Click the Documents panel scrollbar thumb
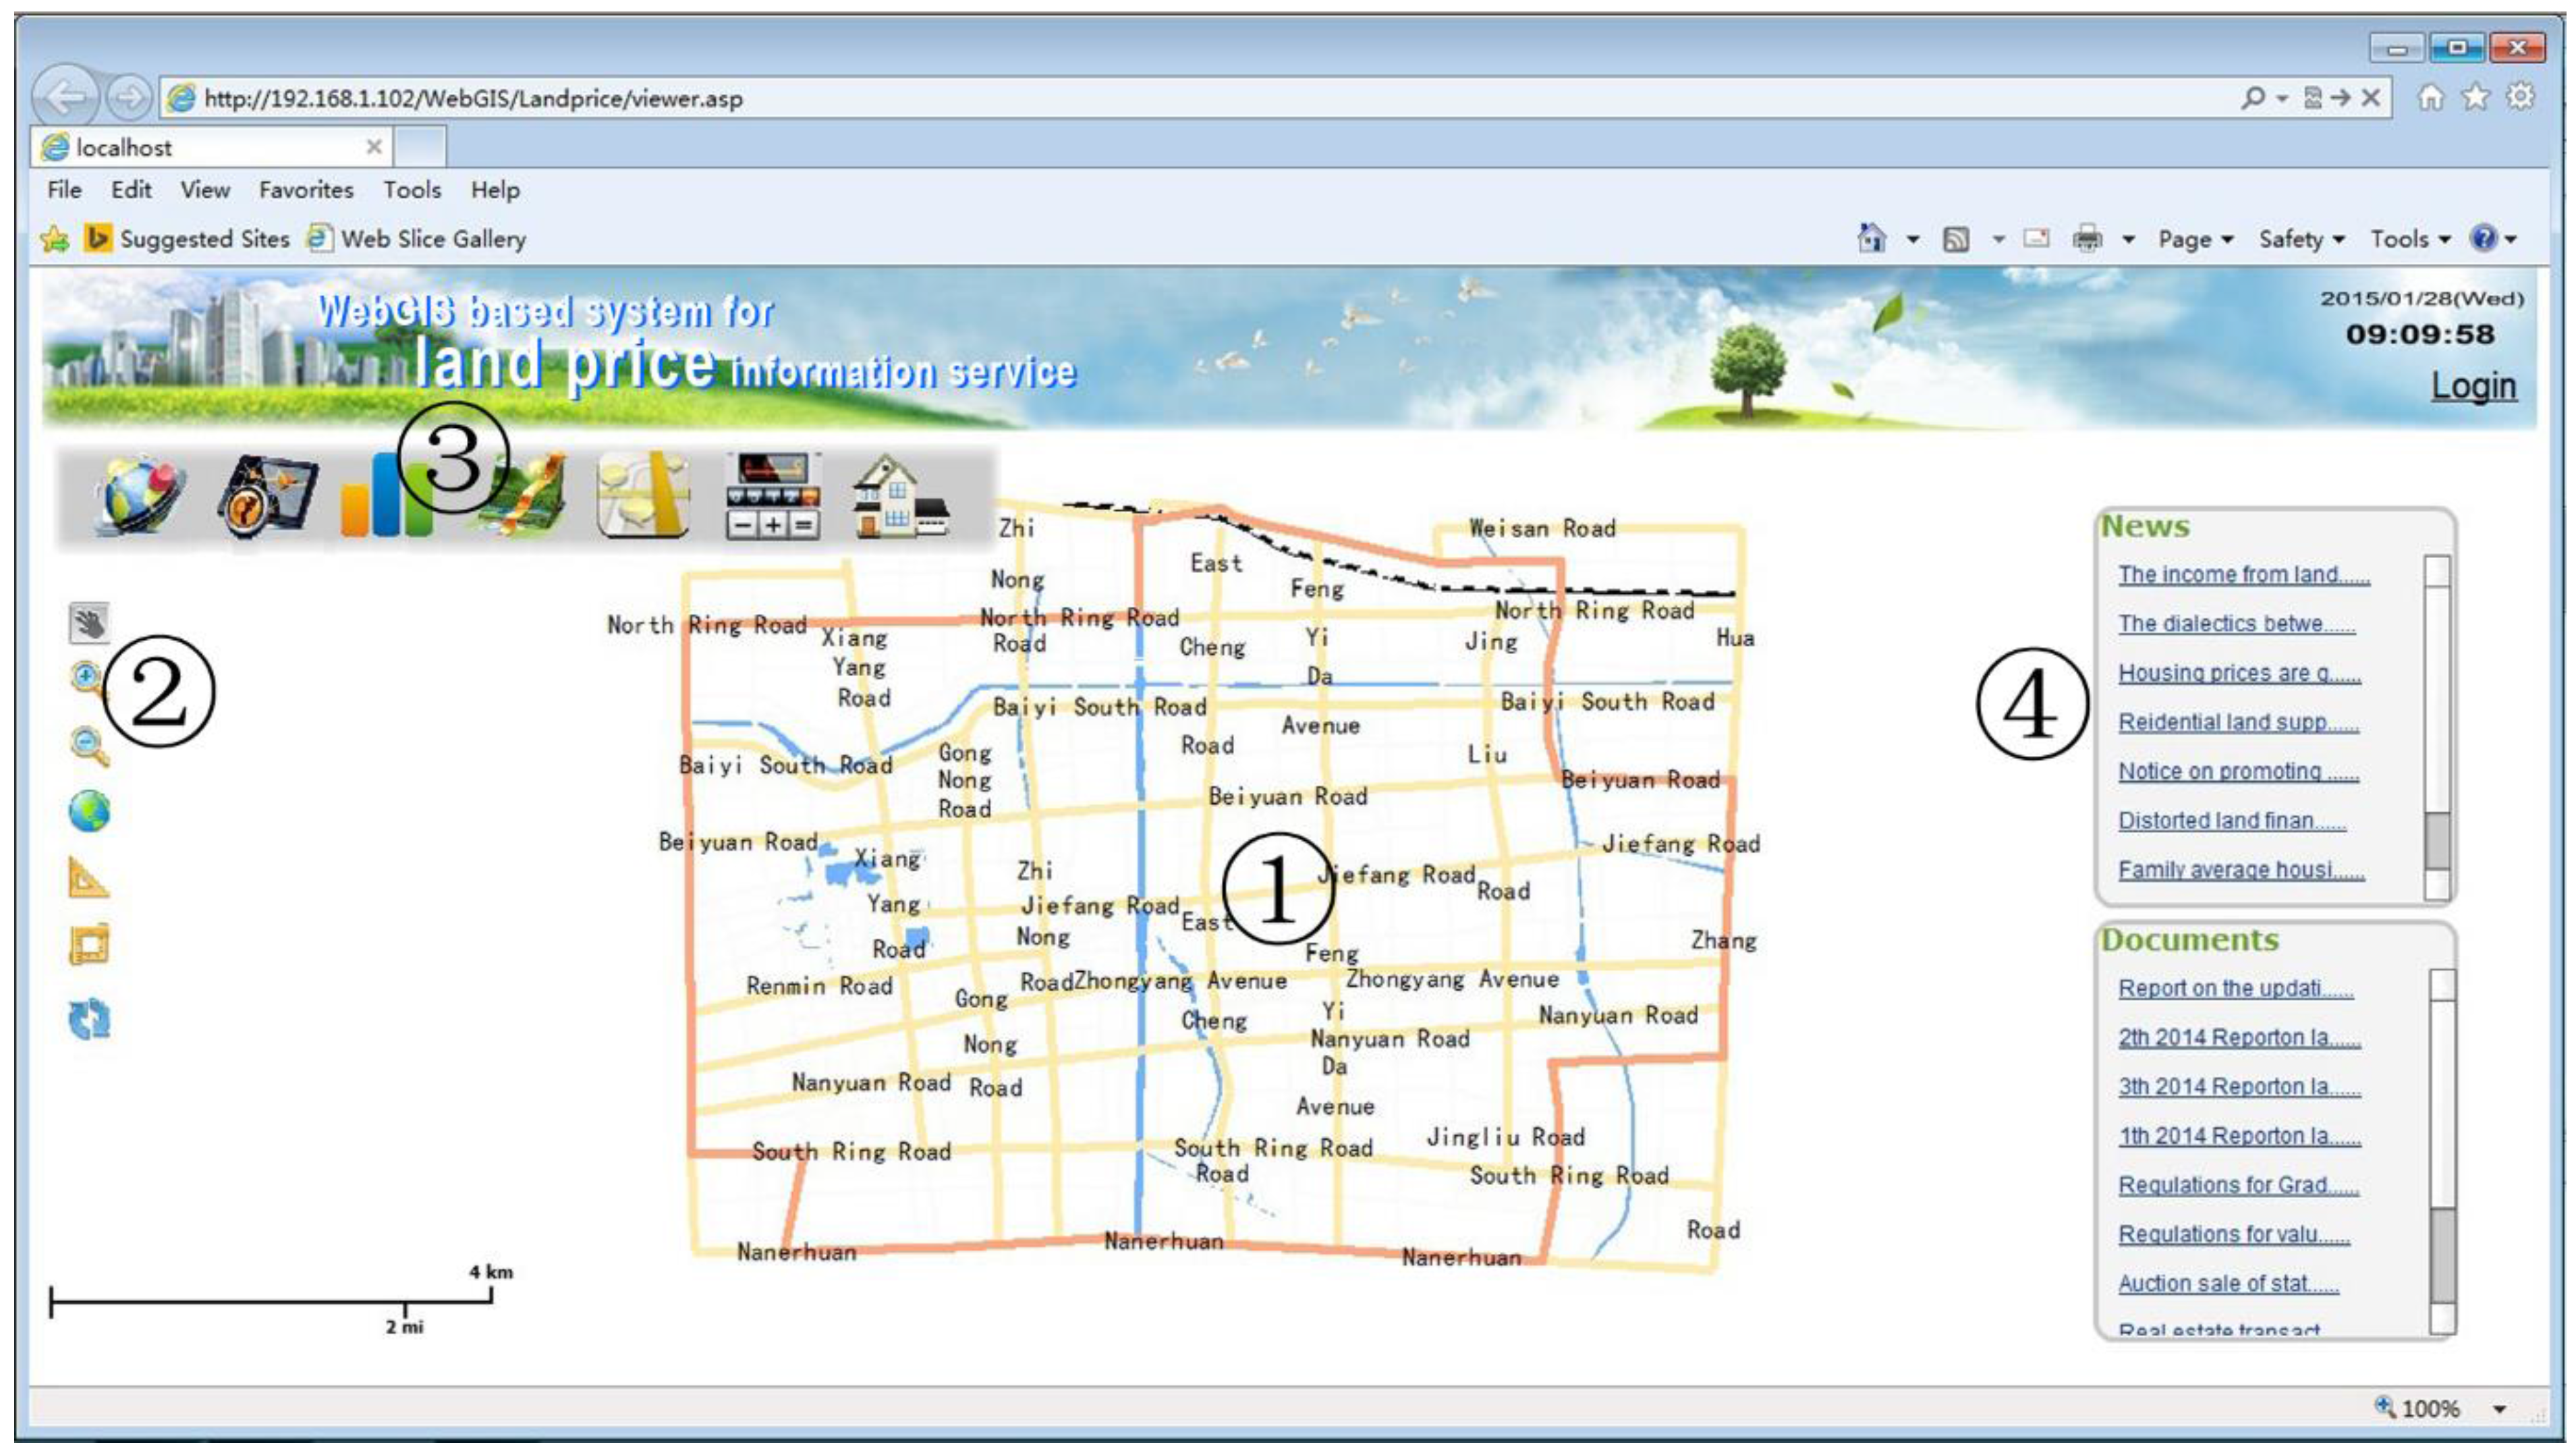This screenshot has width=2576, height=1455. (2443, 1256)
